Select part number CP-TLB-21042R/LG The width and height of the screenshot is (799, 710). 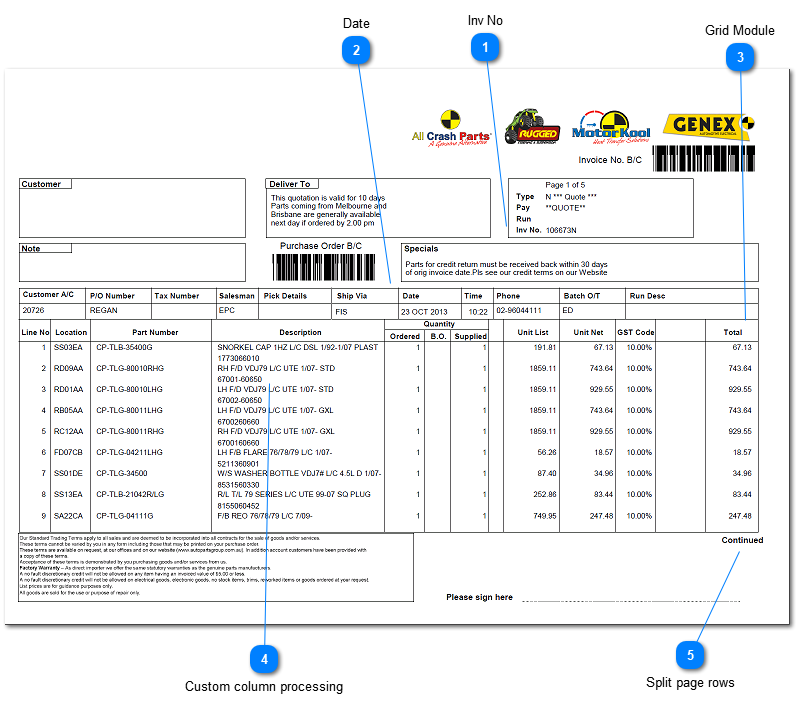pyautogui.click(x=130, y=494)
